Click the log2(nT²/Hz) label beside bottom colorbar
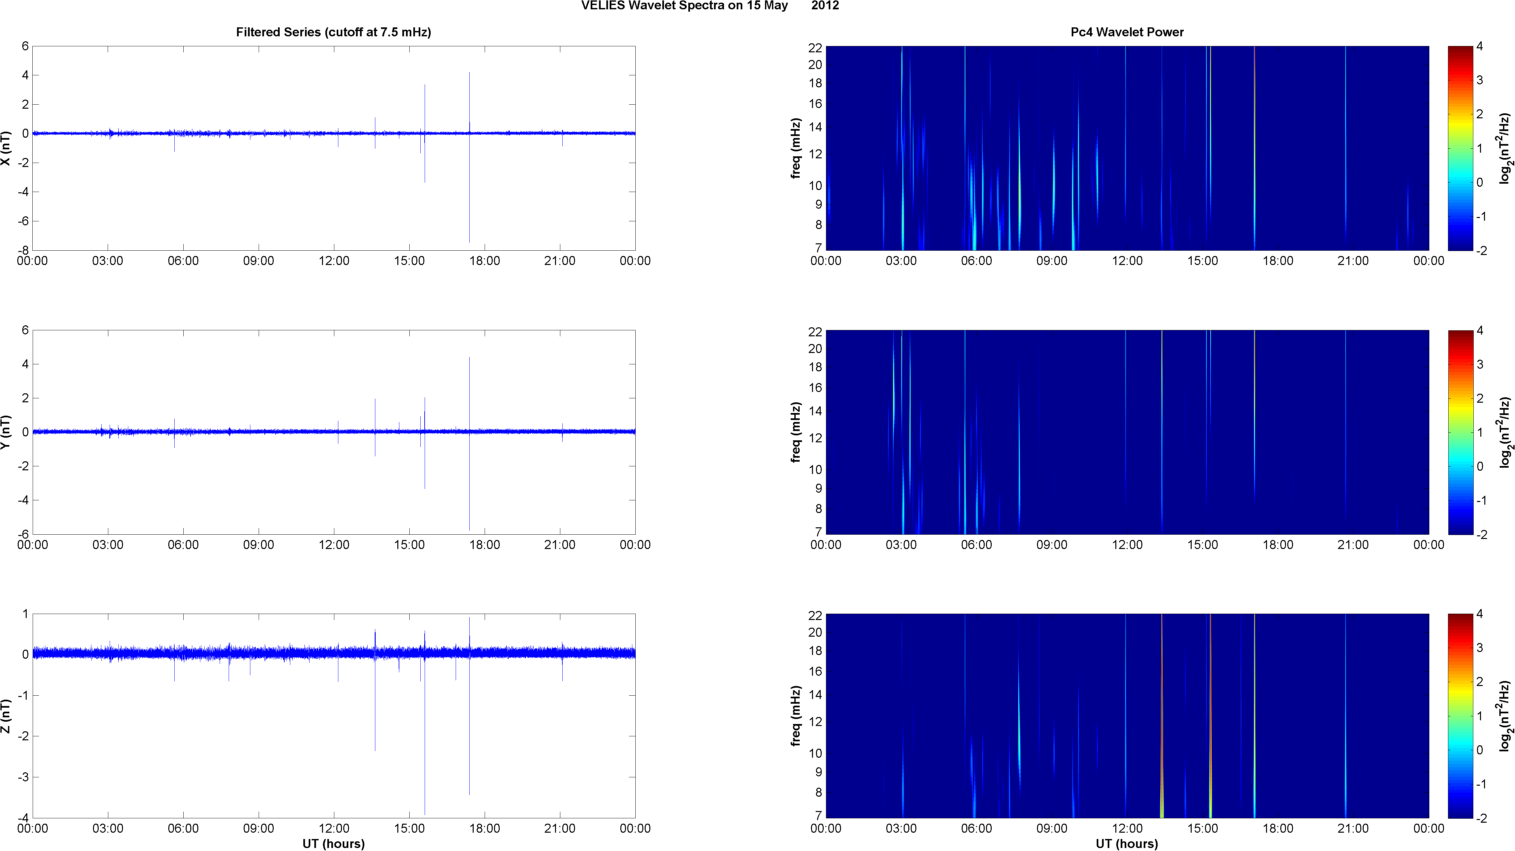 coord(1505,716)
